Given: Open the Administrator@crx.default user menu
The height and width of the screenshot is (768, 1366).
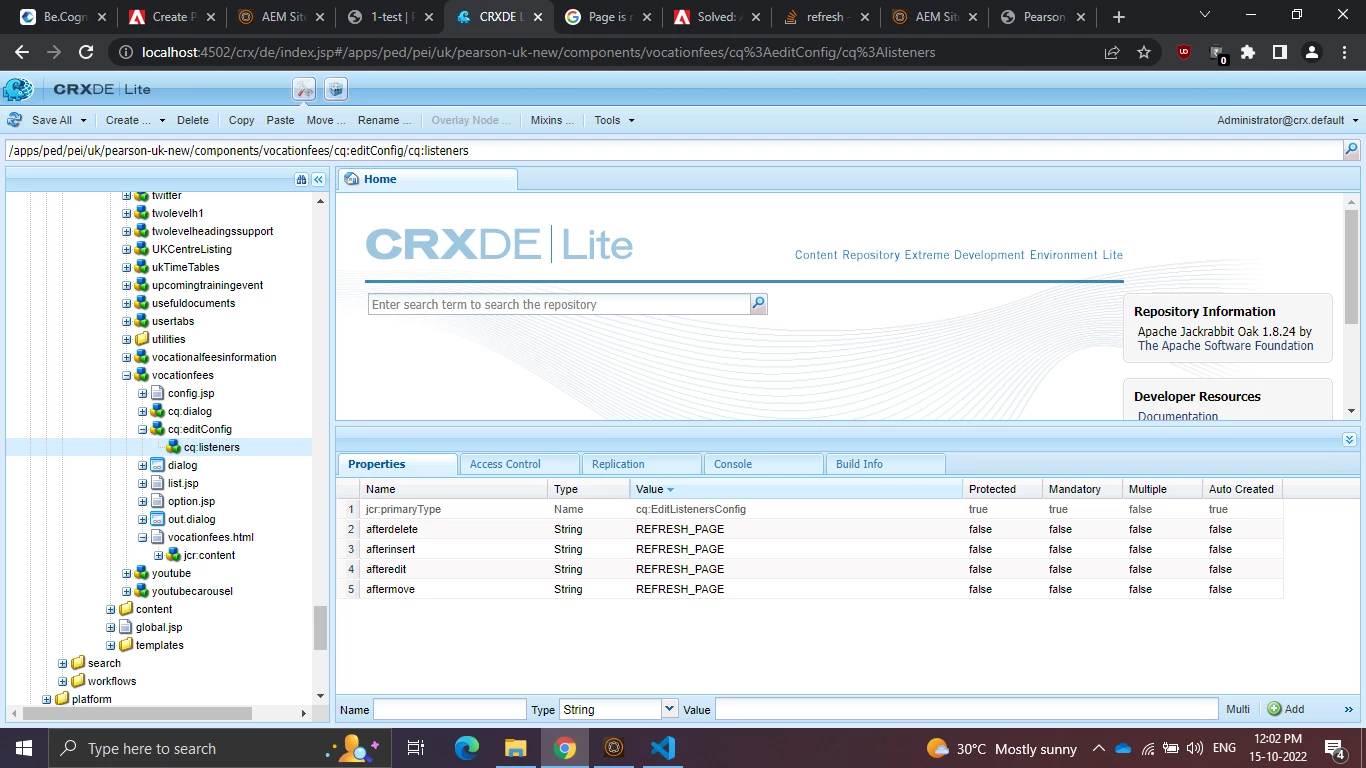Looking at the screenshot, I should pos(1288,120).
